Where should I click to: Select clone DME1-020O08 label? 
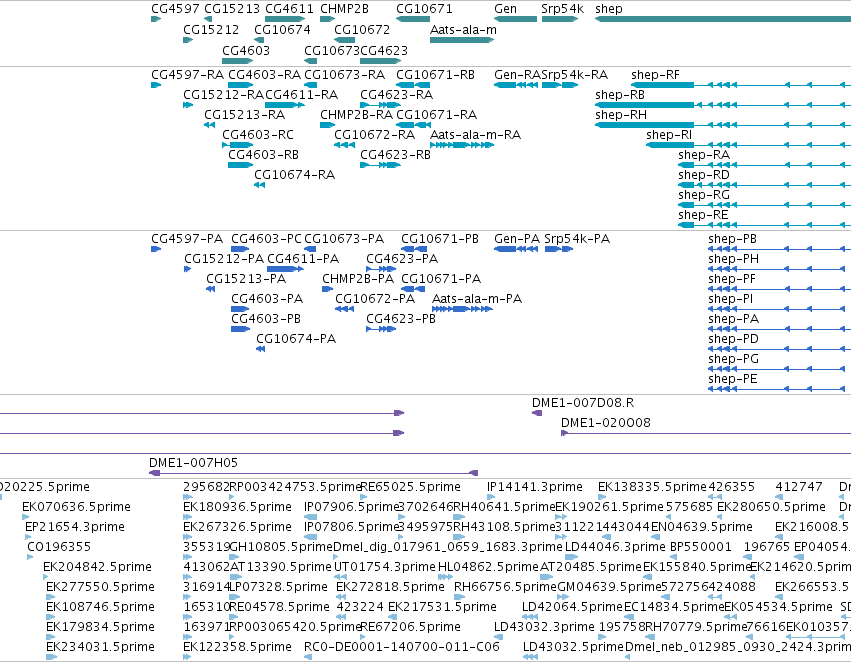(605, 423)
